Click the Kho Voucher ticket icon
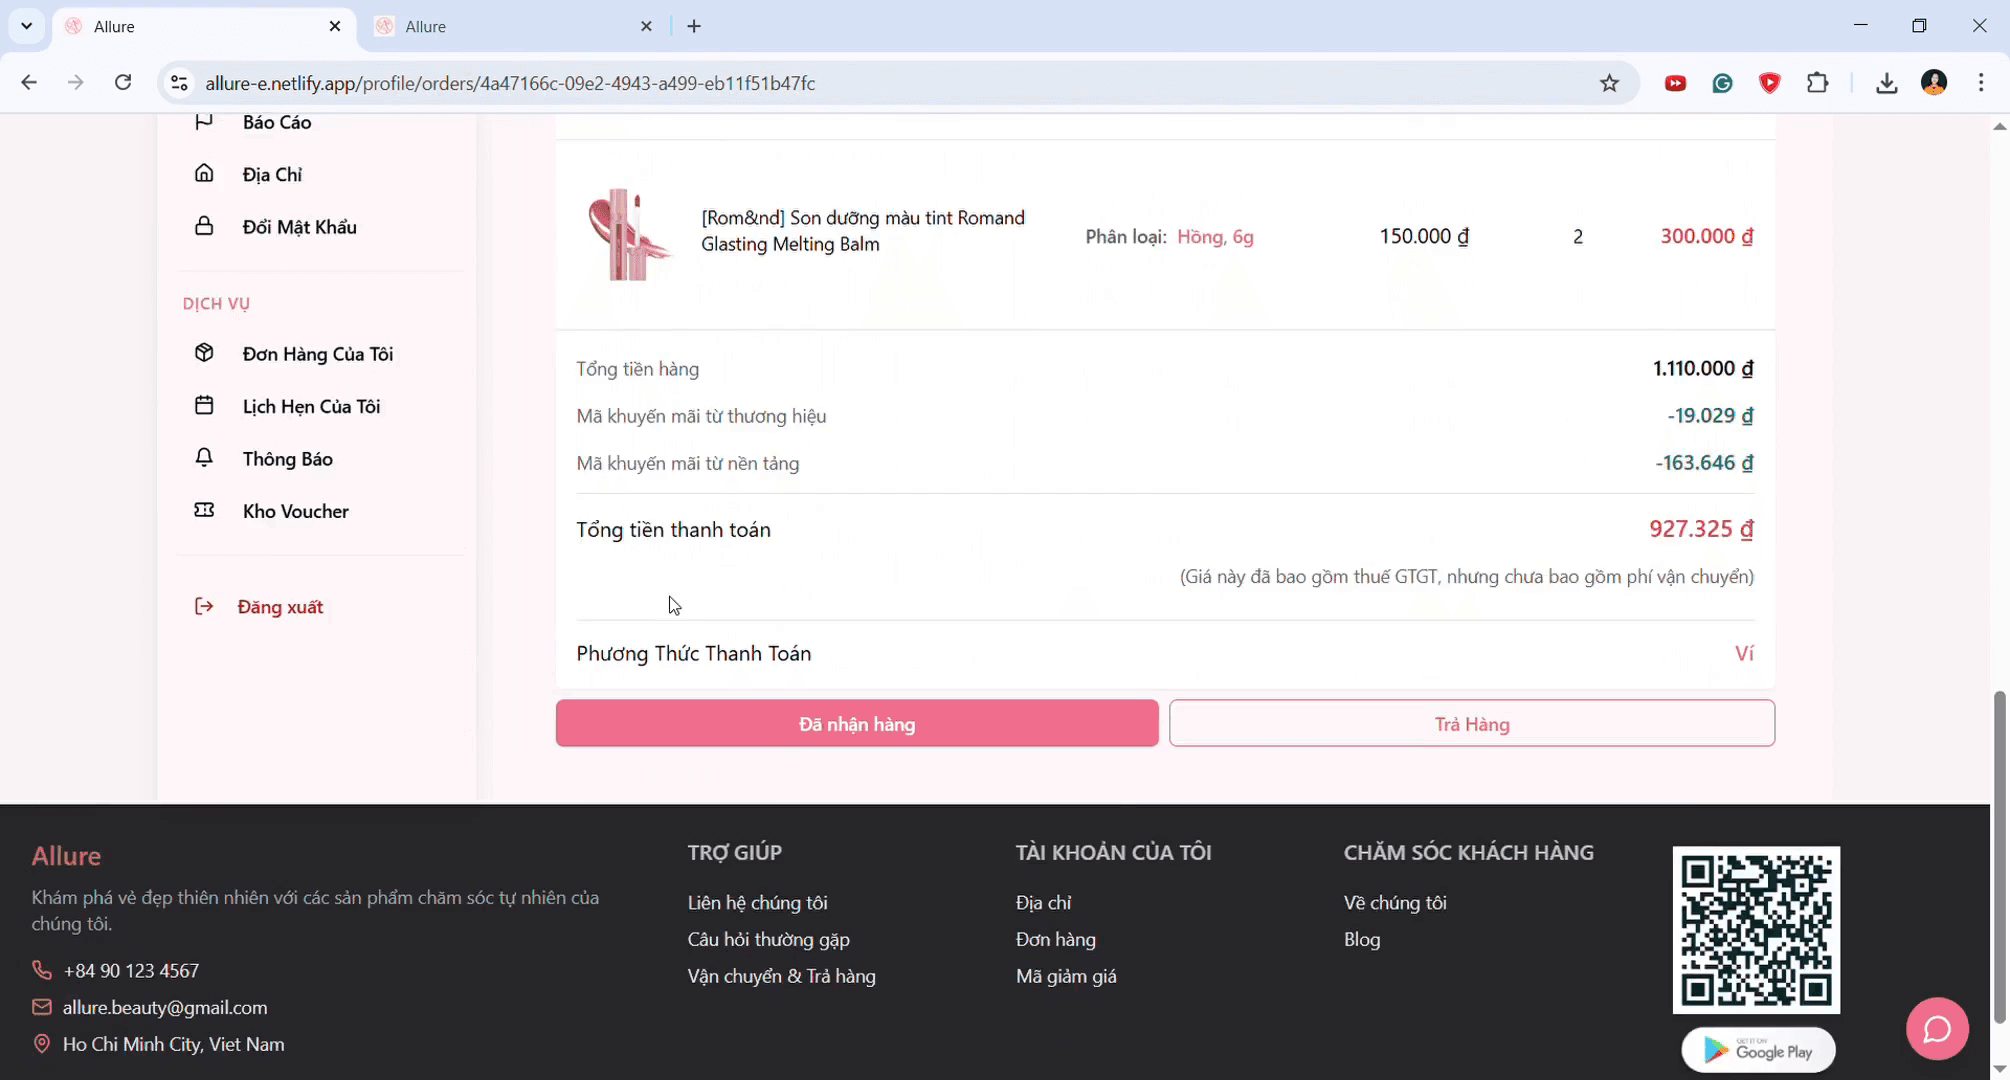Viewport: 2010px width, 1080px height. pos(204,510)
